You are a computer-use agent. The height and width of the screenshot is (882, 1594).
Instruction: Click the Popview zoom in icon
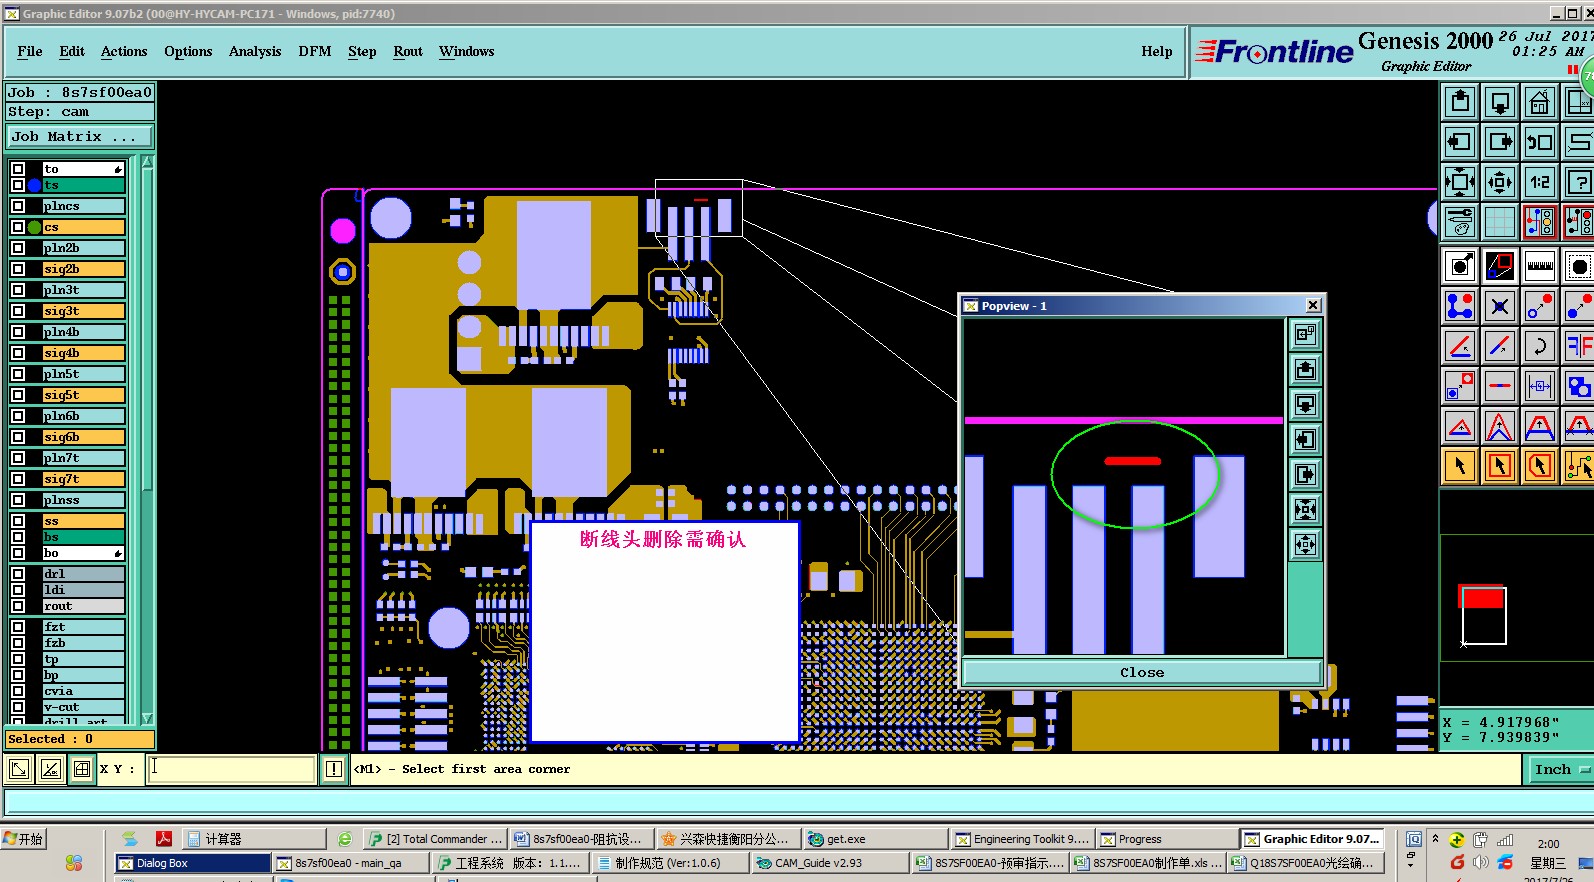(x=1305, y=510)
